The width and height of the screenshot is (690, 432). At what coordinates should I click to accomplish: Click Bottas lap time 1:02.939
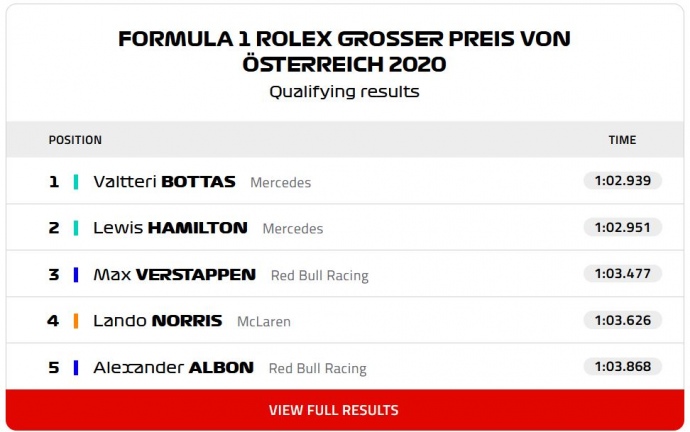click(622, 181)
